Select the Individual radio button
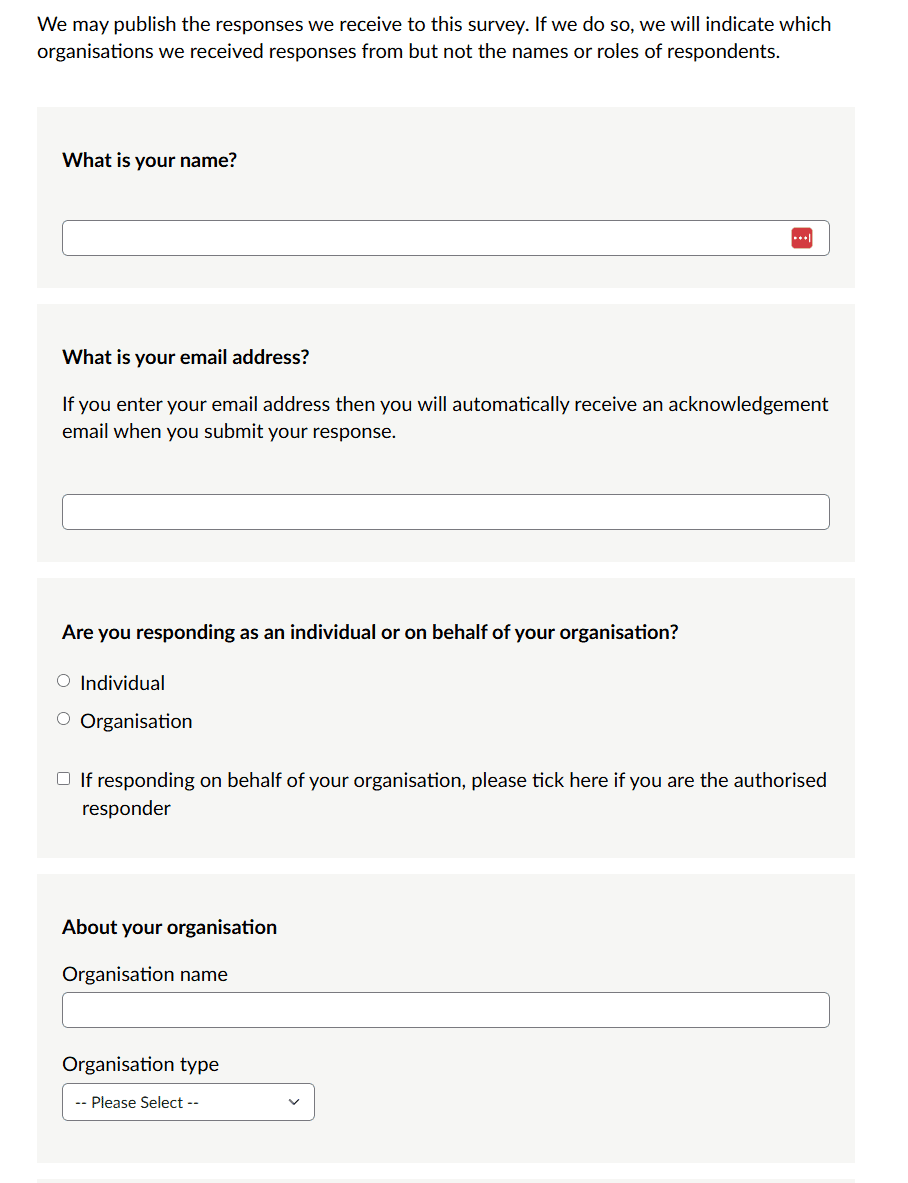This screenshot has height=1183, width=908. (64, 681)
